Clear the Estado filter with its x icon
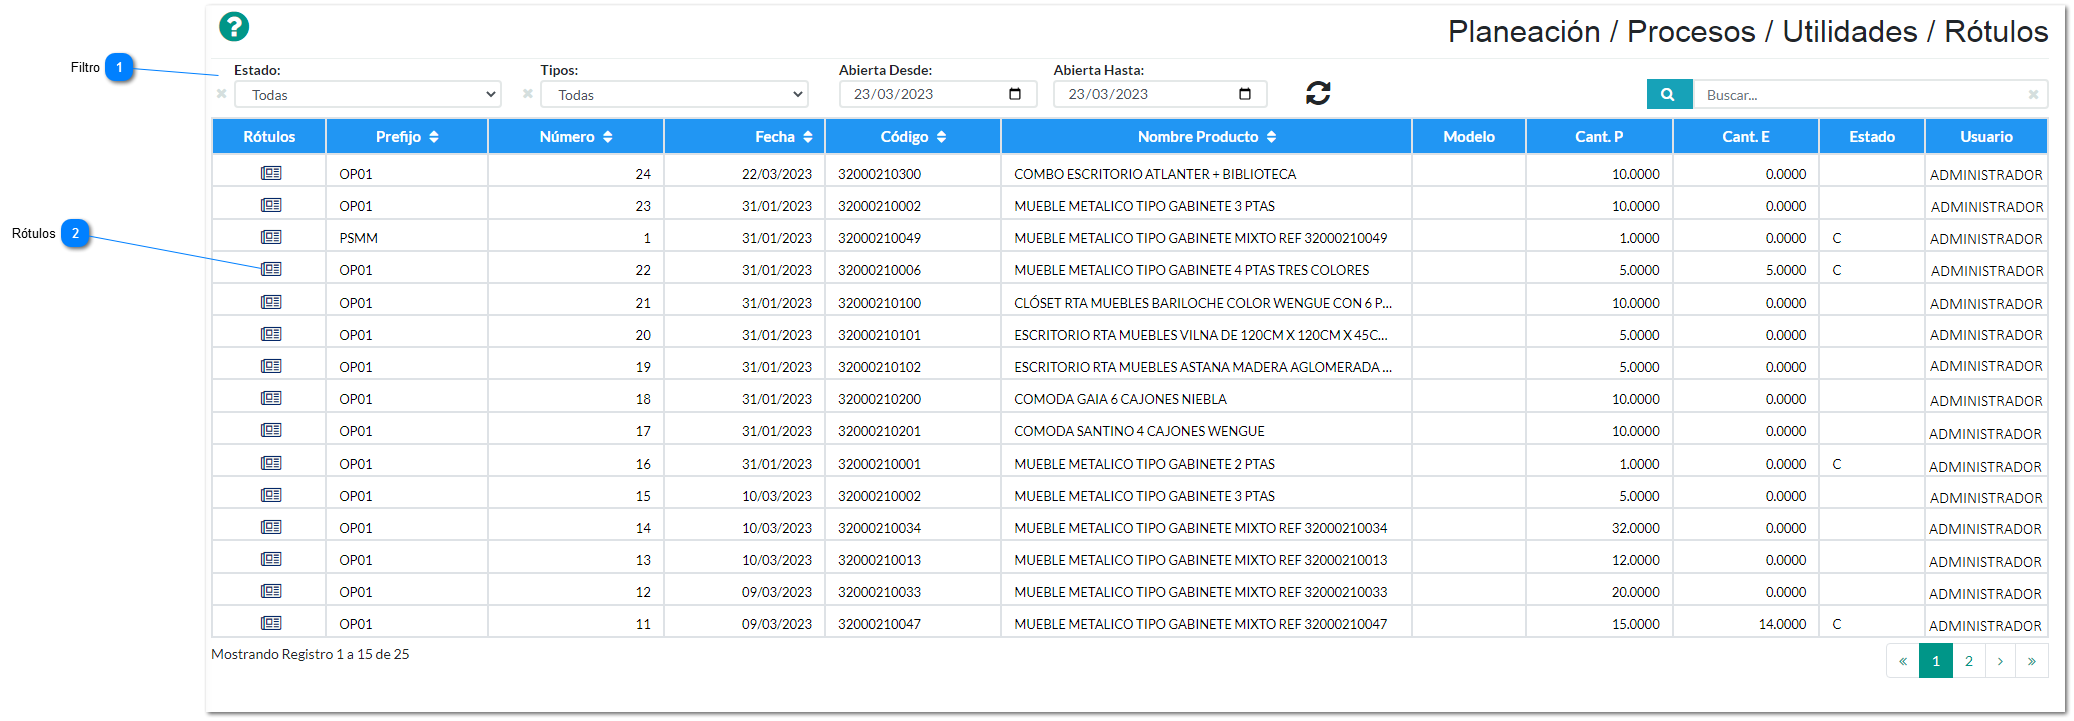The height and width of the screenshot is (721, 2074). [x=222, y=94]
